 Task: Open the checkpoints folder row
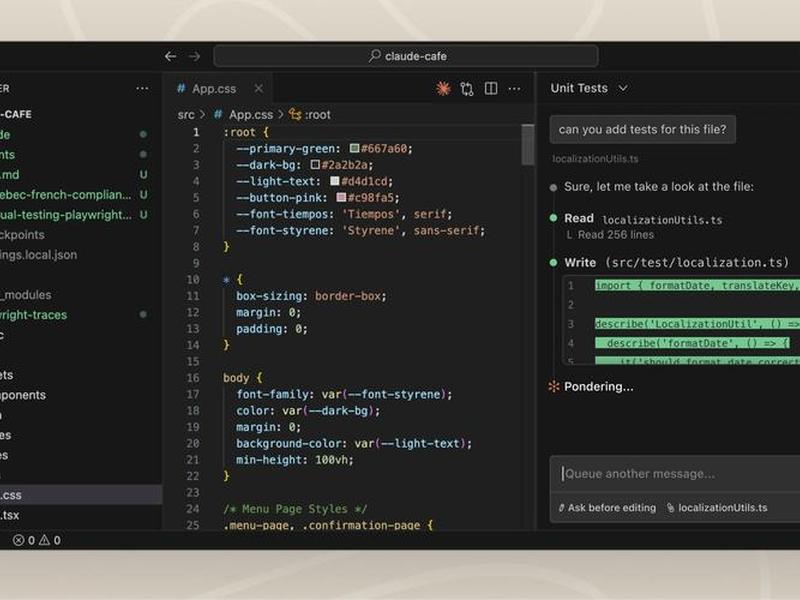coord(22,235)
